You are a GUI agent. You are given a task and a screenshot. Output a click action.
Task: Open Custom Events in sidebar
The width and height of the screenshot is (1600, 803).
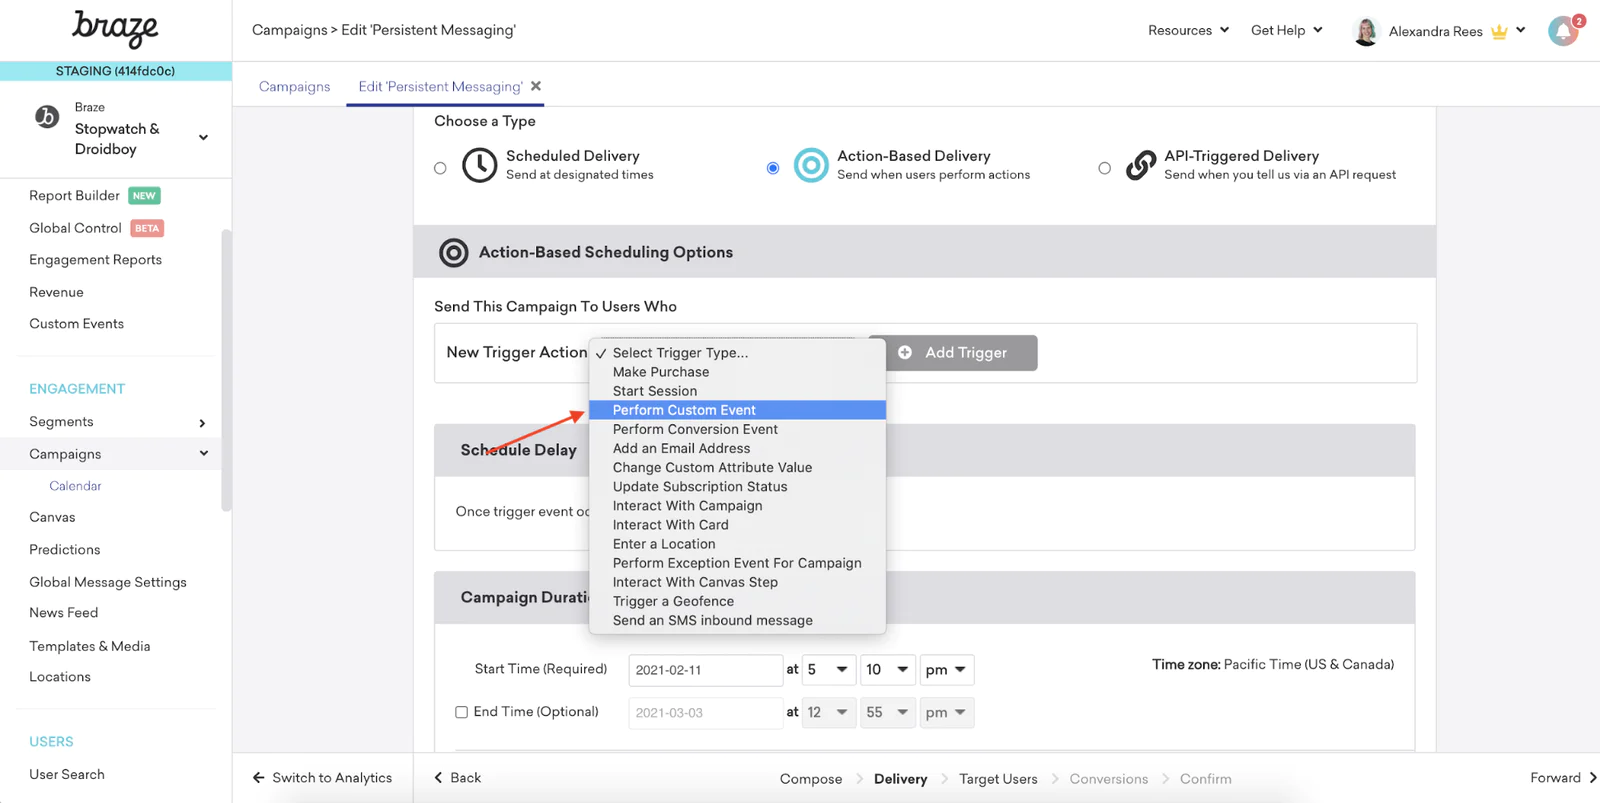click(x=76, y=324)
